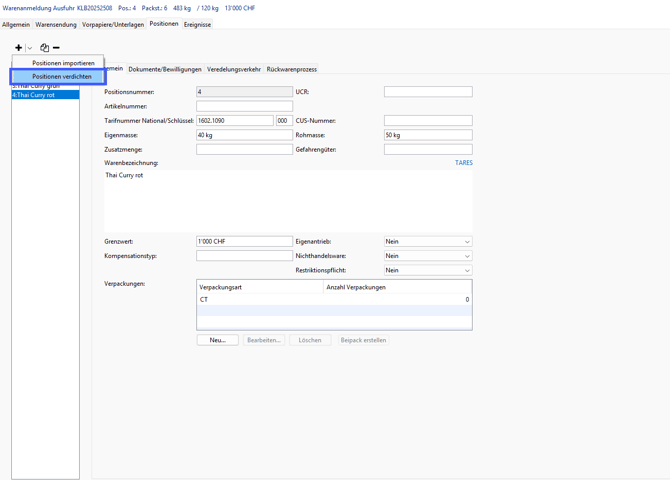The image size is (670, 480).
Task: Click the UCR input field
Action: coord(428,91)
